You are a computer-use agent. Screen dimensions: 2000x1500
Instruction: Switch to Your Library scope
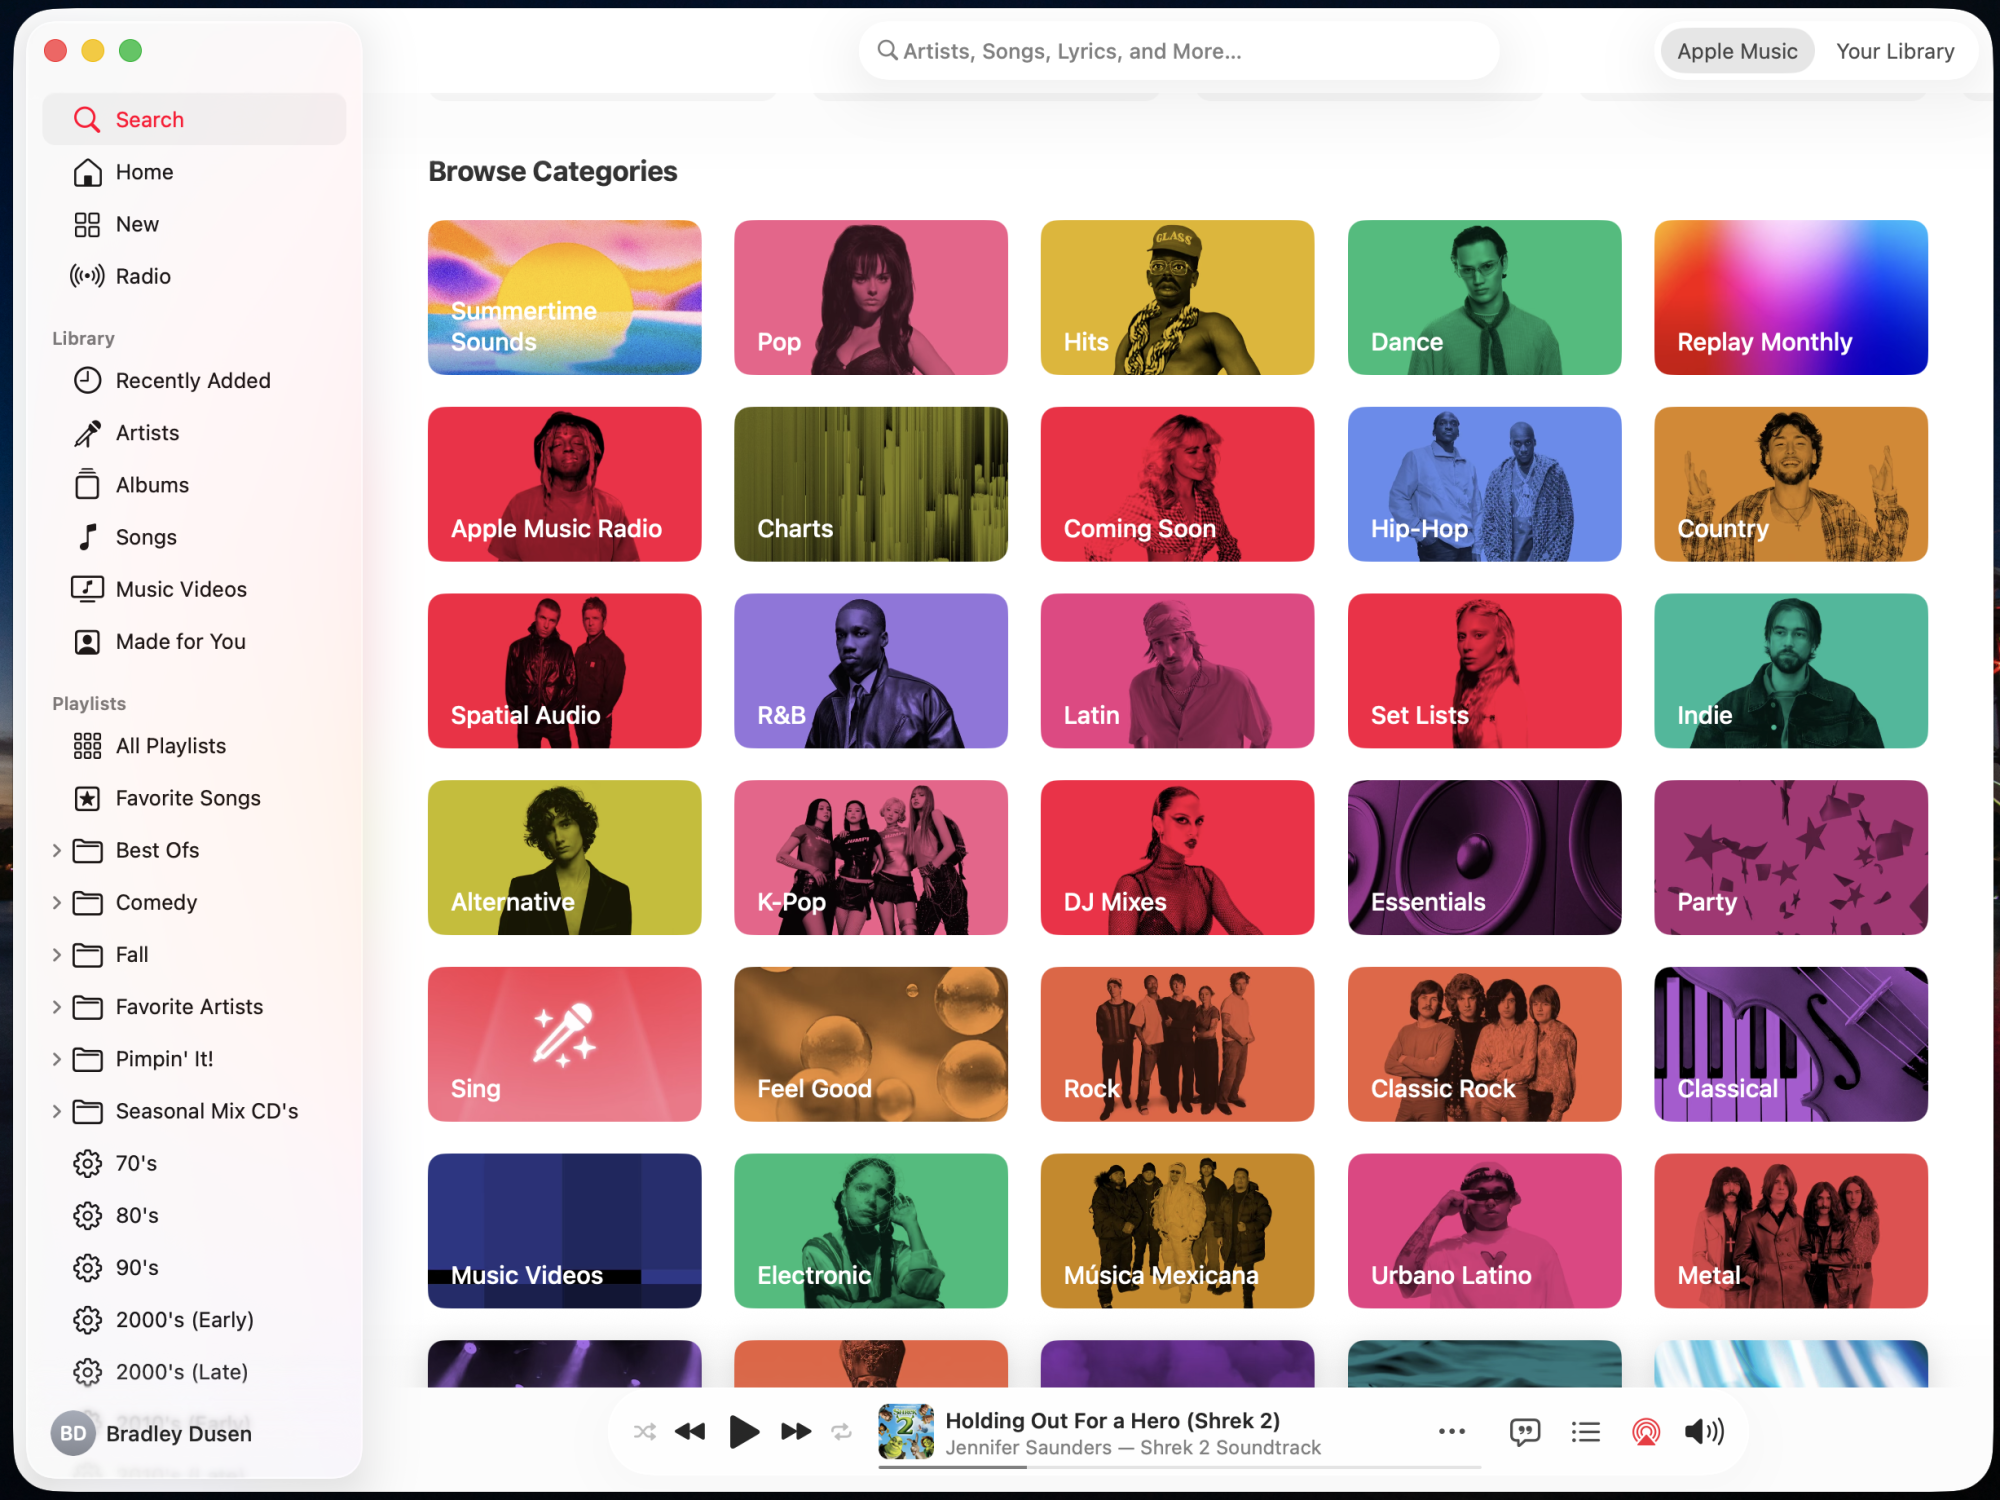point(1894,51)
